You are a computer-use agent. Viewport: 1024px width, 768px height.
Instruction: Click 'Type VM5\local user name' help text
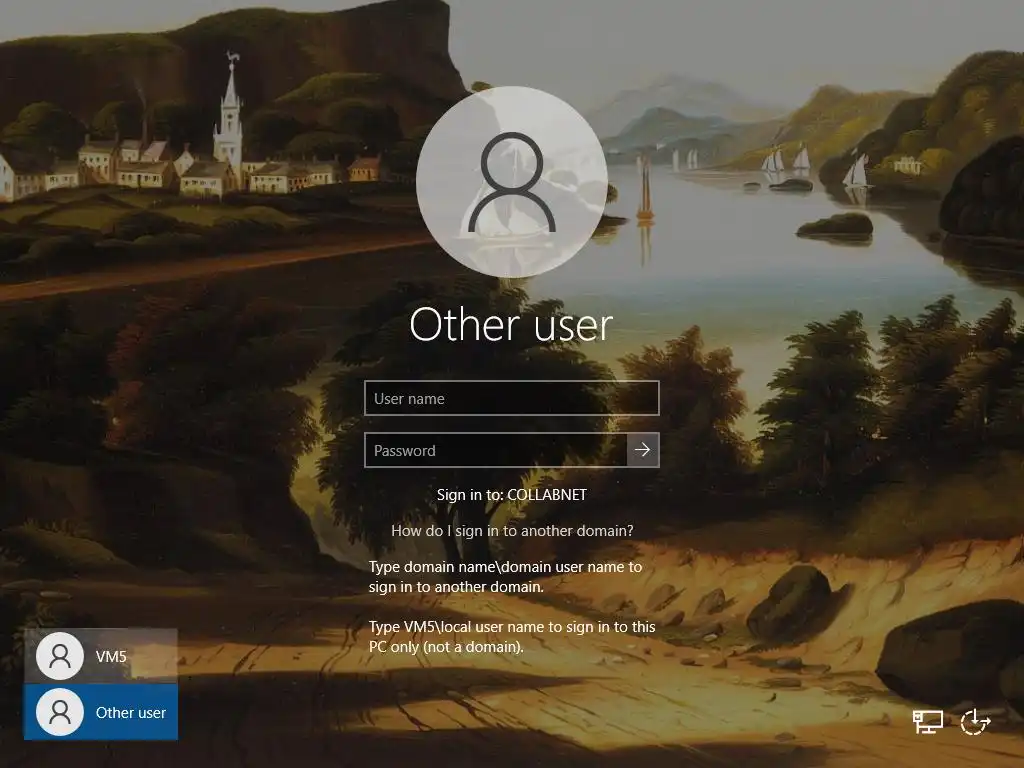[512, 636]
